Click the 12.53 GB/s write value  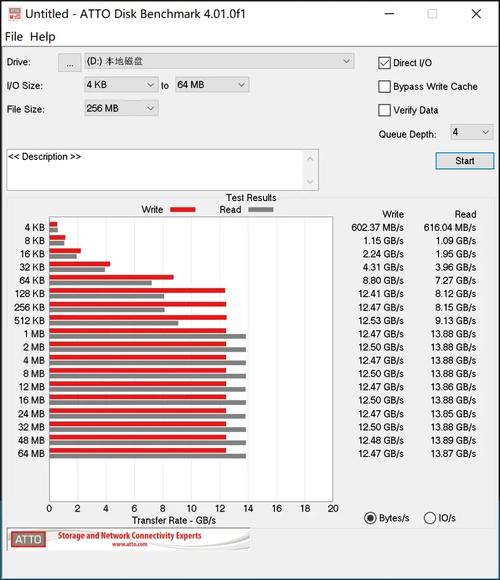pos(381,321)
